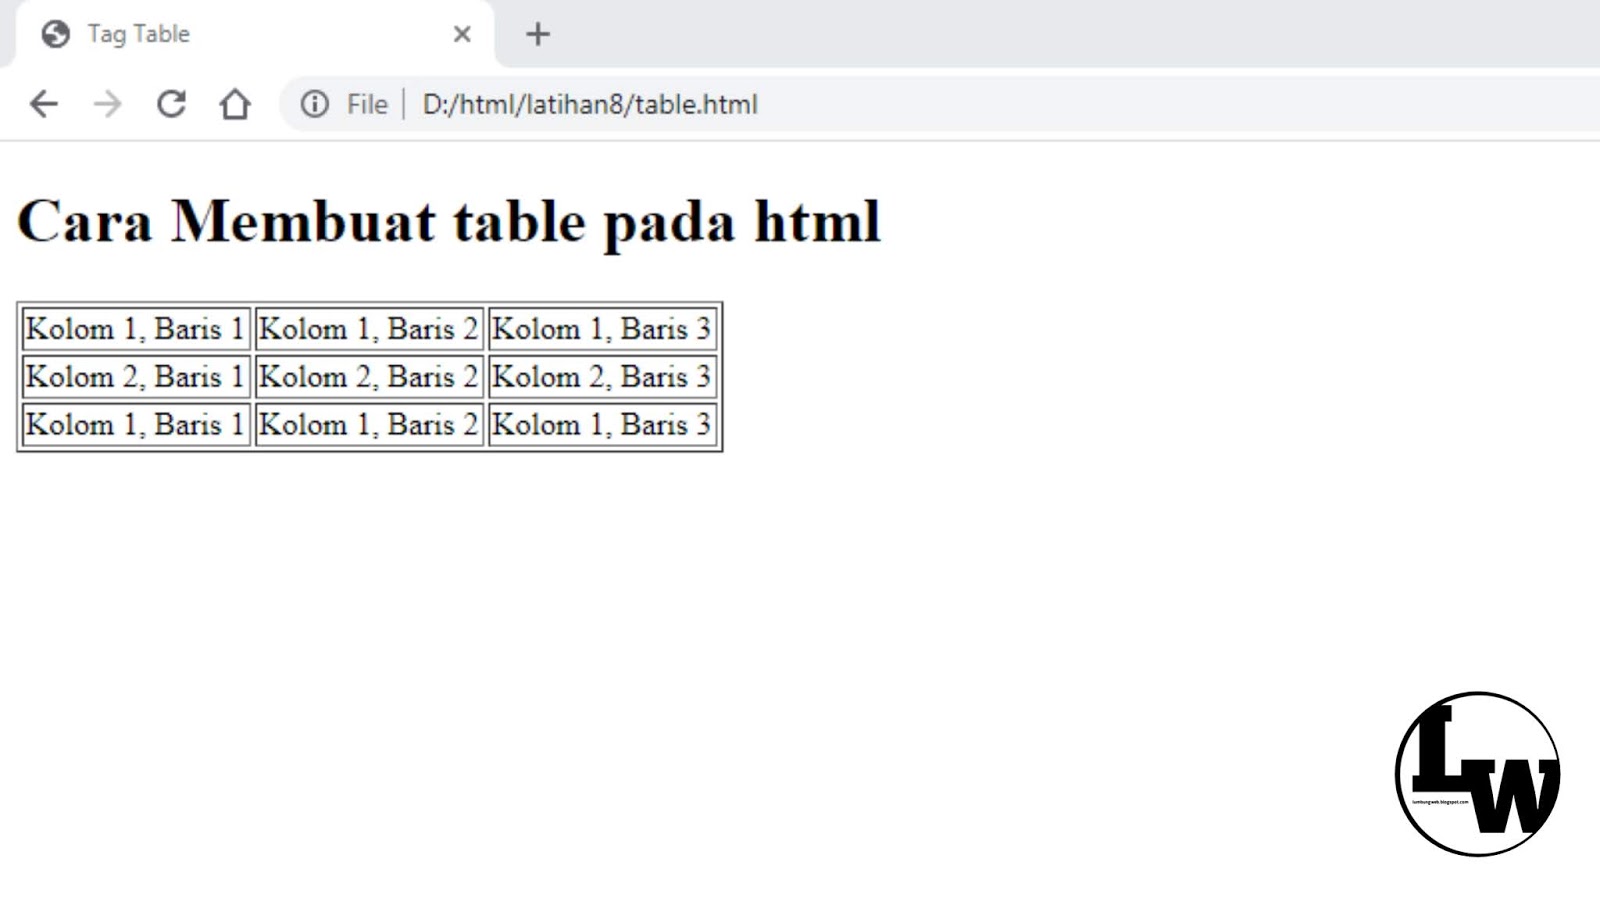Click the site information info icon
Viewport: 1600px width, 905px height.
point(315,104)
